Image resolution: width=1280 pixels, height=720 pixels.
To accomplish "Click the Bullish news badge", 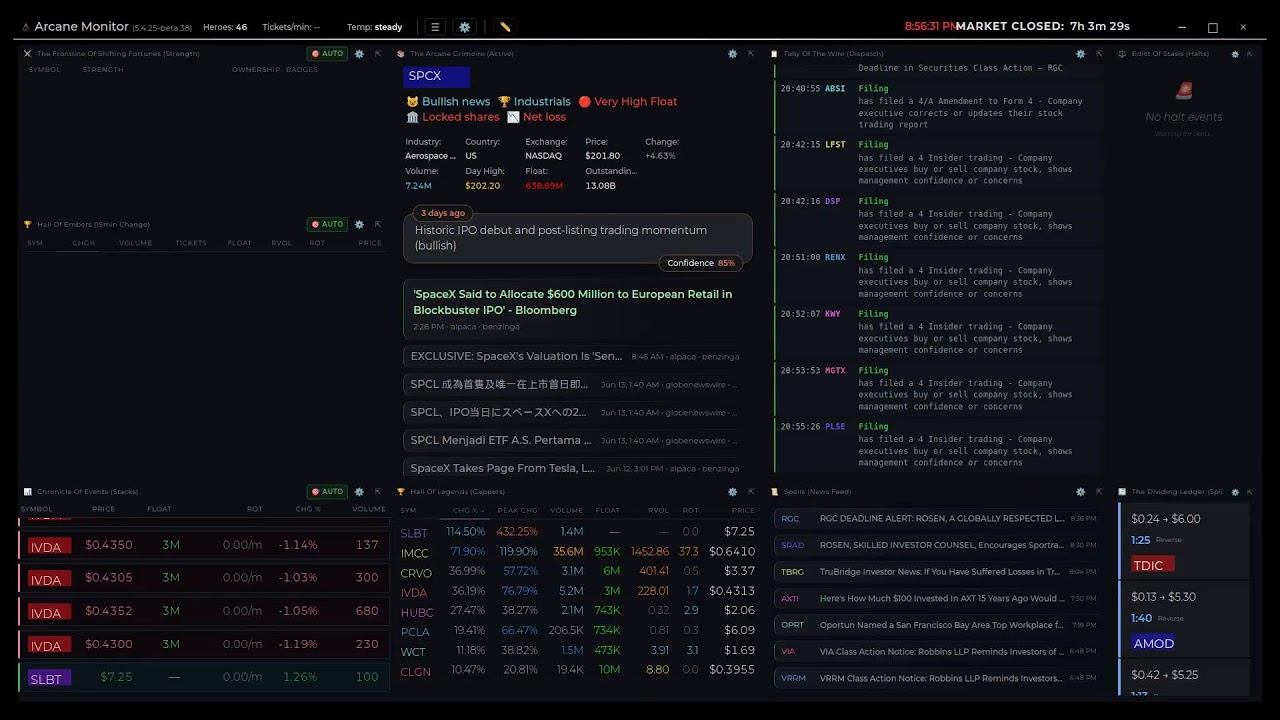I will tap(448, 102).
